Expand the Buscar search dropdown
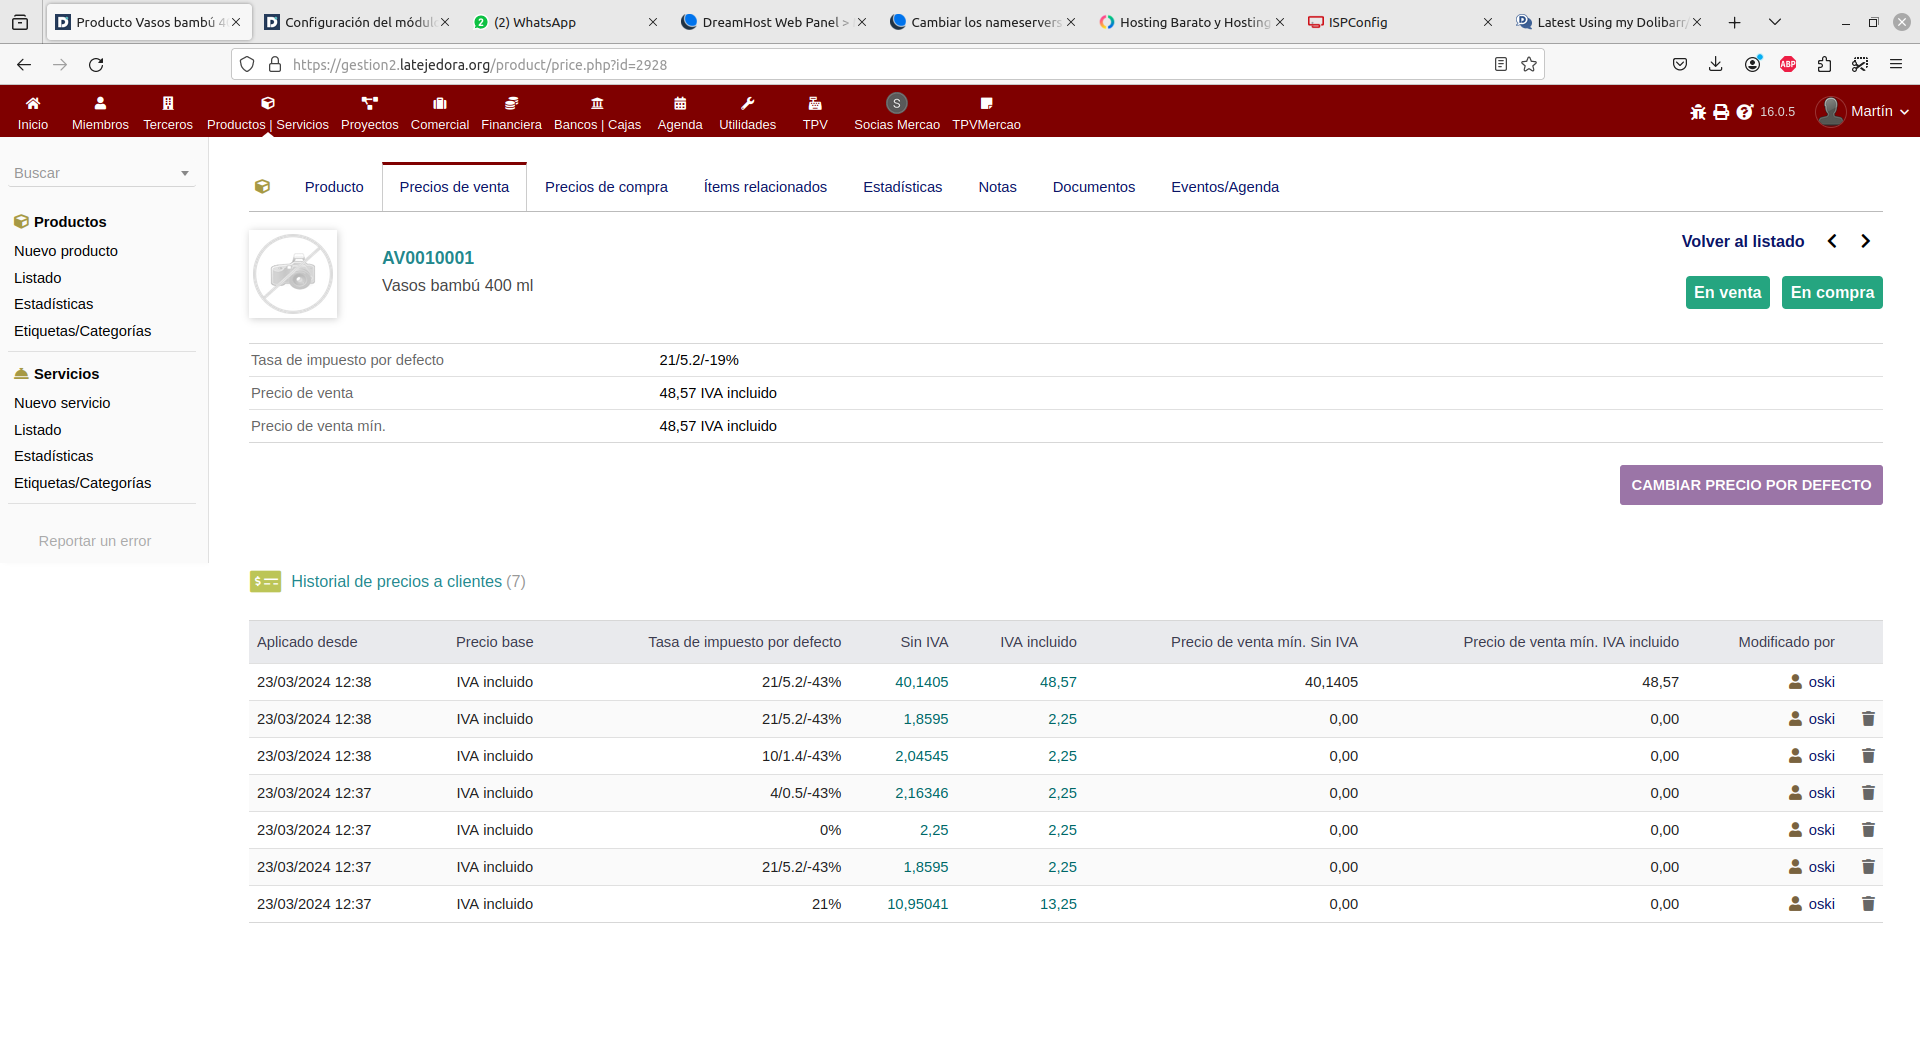This screenshot has height=1040, width=1920. click(185, 173)
